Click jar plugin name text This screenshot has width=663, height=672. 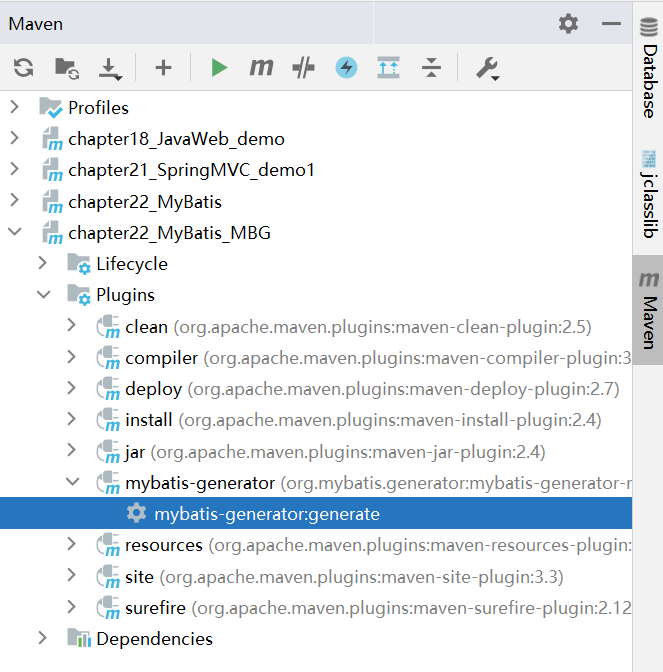click(x=135, y=452)
